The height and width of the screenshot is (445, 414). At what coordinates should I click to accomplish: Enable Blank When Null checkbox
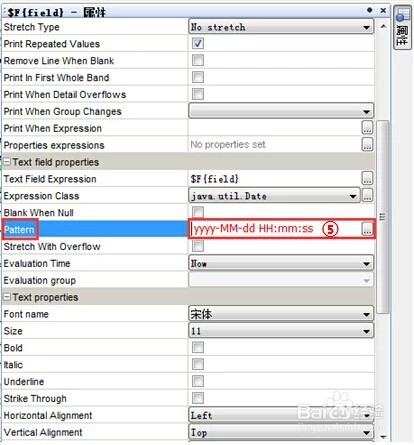pyautogui.click(x=198, y=212)
